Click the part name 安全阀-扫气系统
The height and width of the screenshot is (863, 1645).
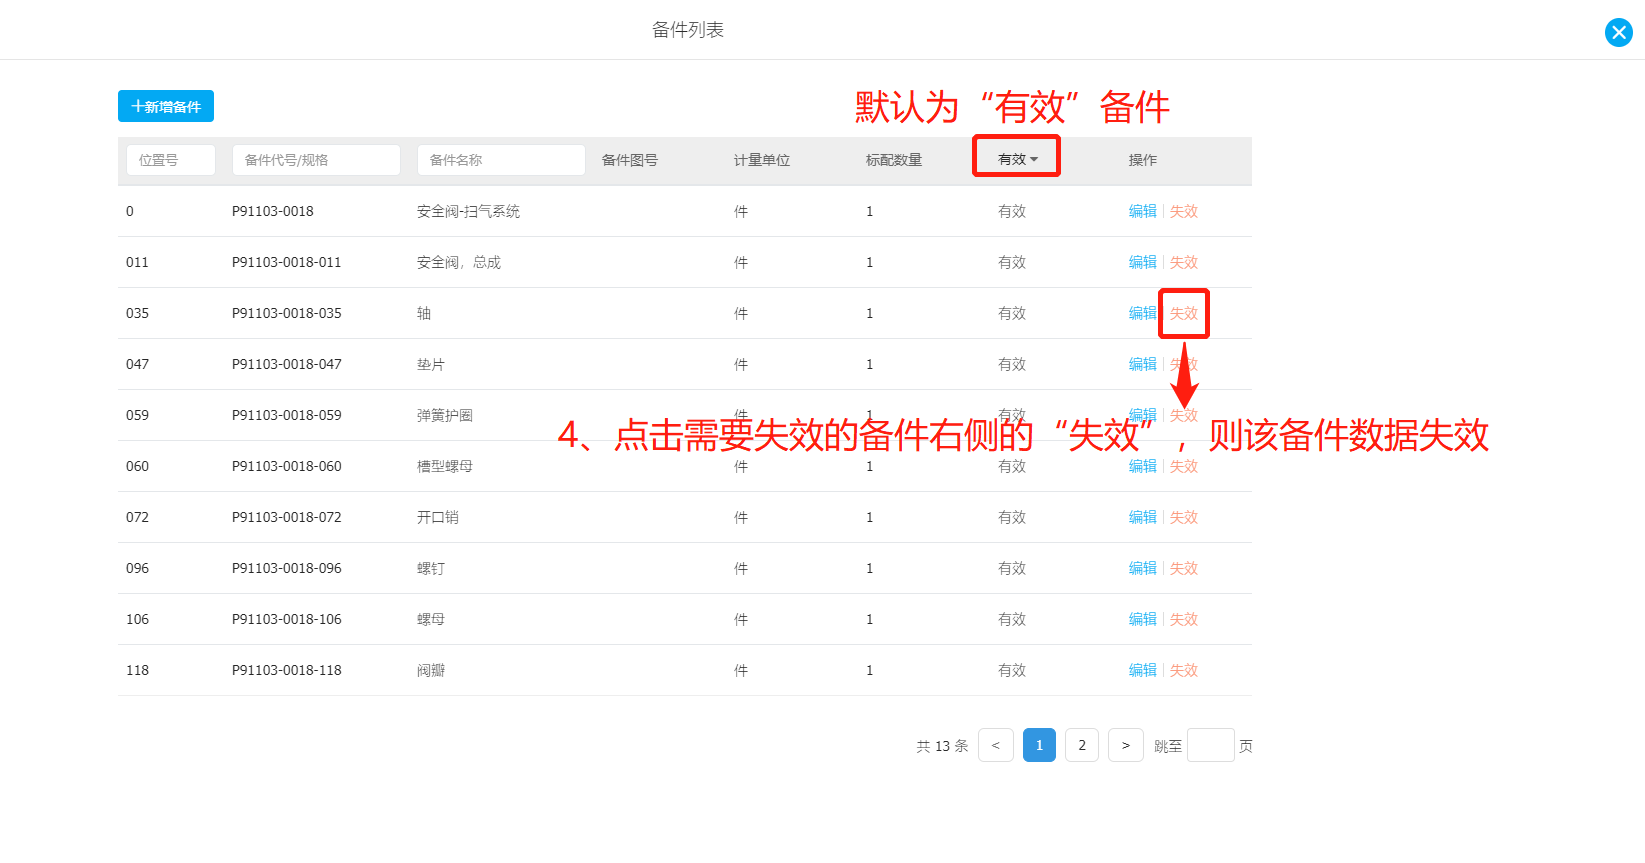pyautogui.click(x=468, y=211)
